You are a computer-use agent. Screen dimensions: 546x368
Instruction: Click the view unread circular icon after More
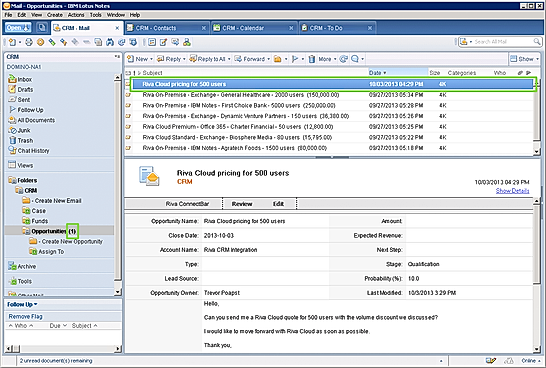344,59
